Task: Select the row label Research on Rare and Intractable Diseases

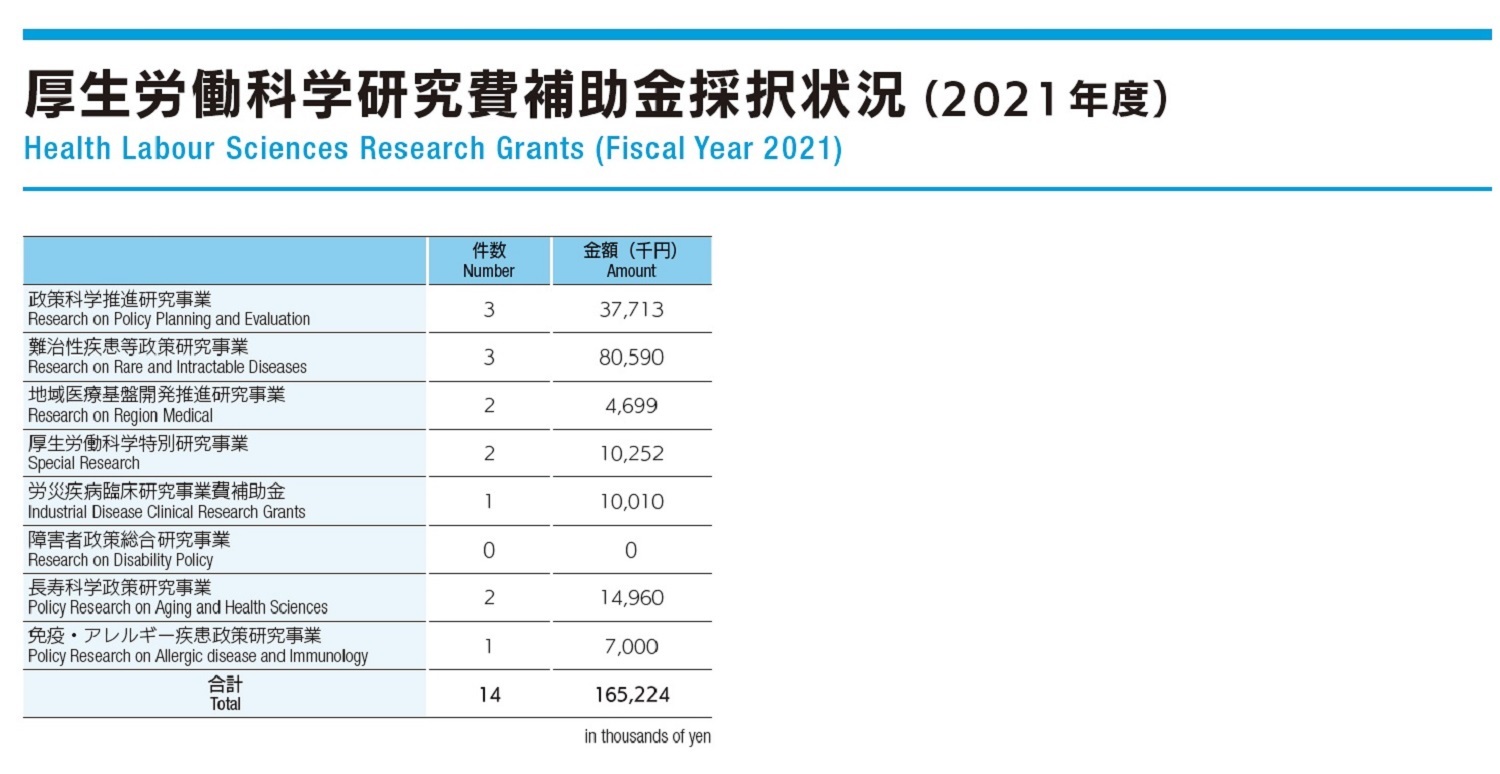Action: (167, 367)
